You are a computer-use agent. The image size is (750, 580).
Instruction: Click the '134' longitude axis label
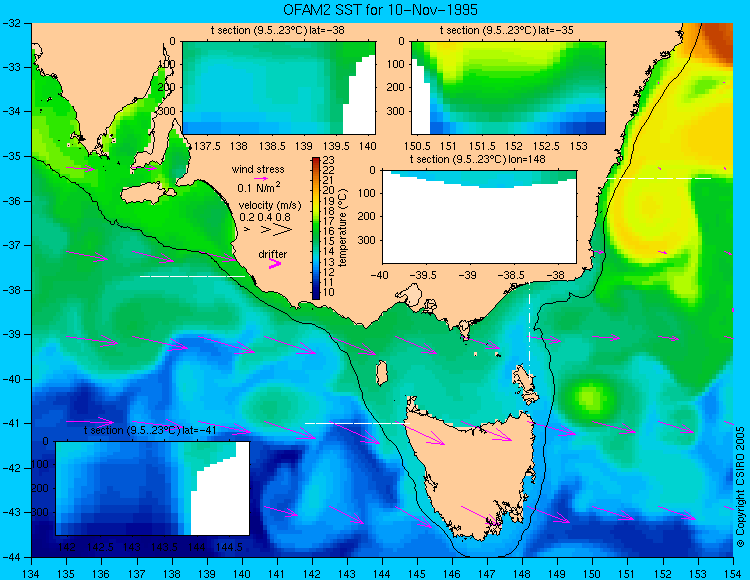point(31,573)
